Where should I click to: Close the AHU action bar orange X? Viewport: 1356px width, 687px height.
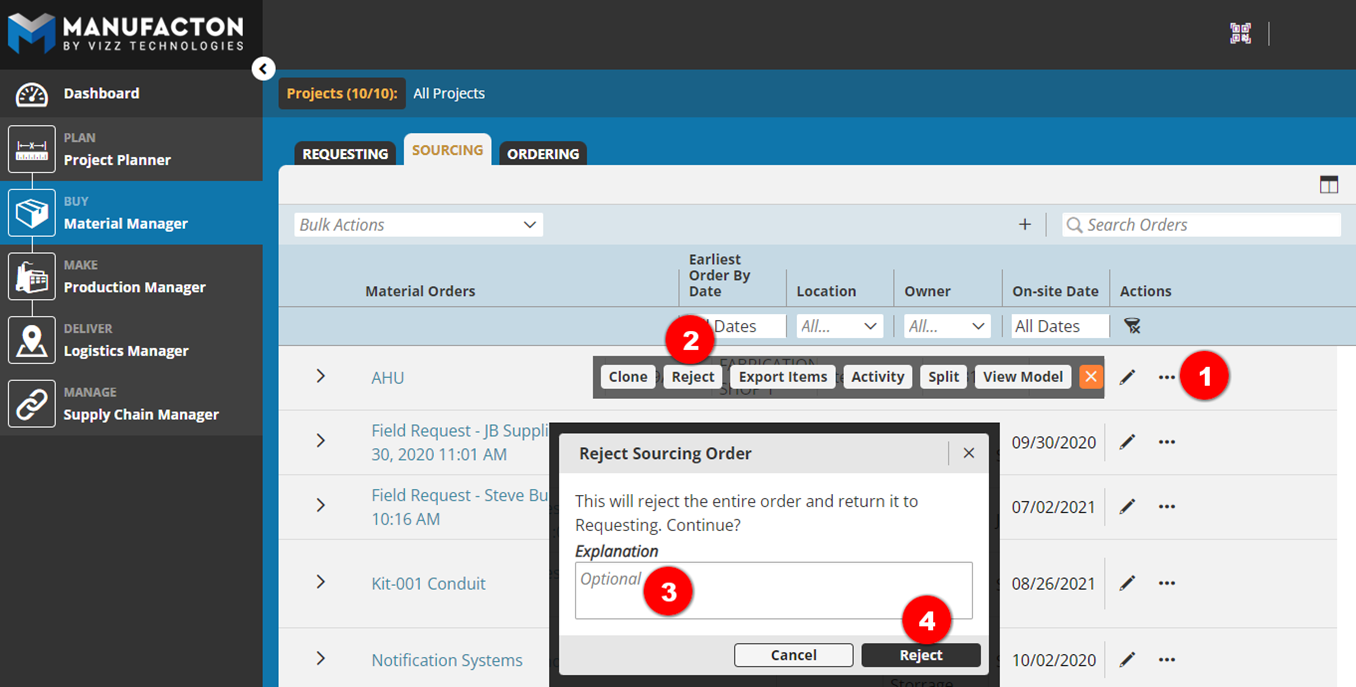point(1091,377)
